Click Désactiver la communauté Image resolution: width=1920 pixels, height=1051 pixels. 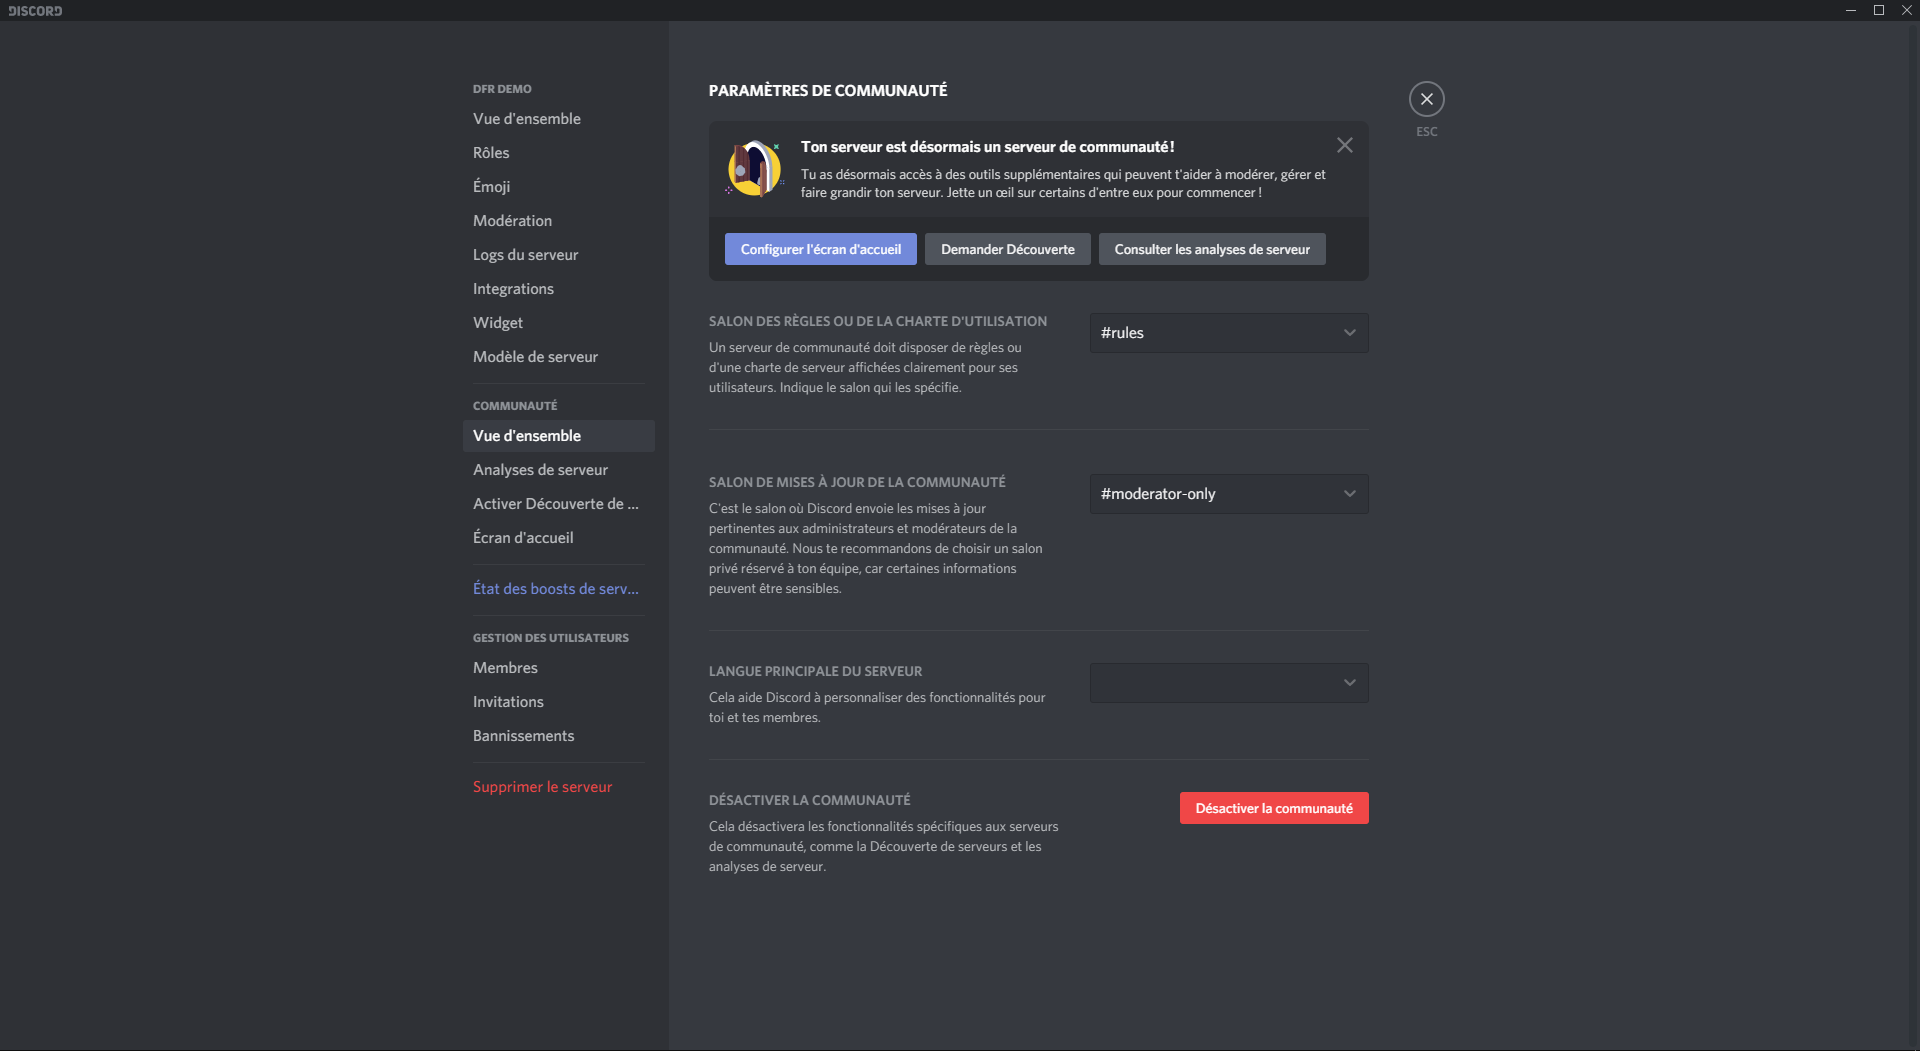coord(1273,807)
